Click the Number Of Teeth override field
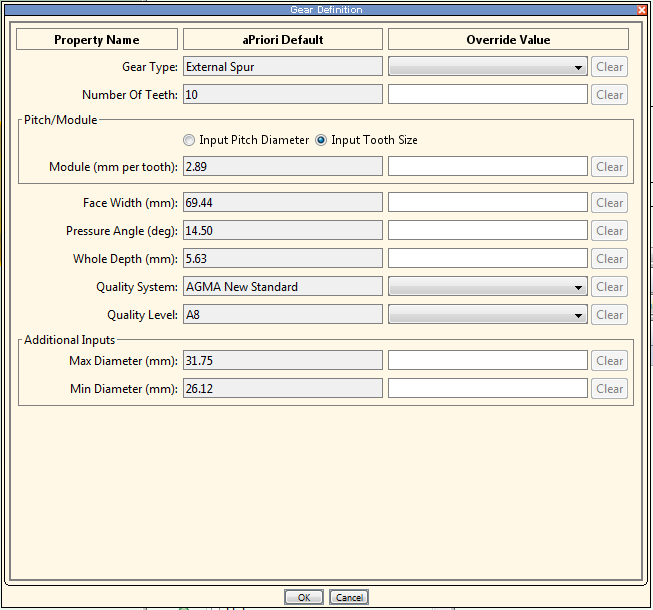Image resolution: width=653 pixels, height=610 pixels. 487,95
